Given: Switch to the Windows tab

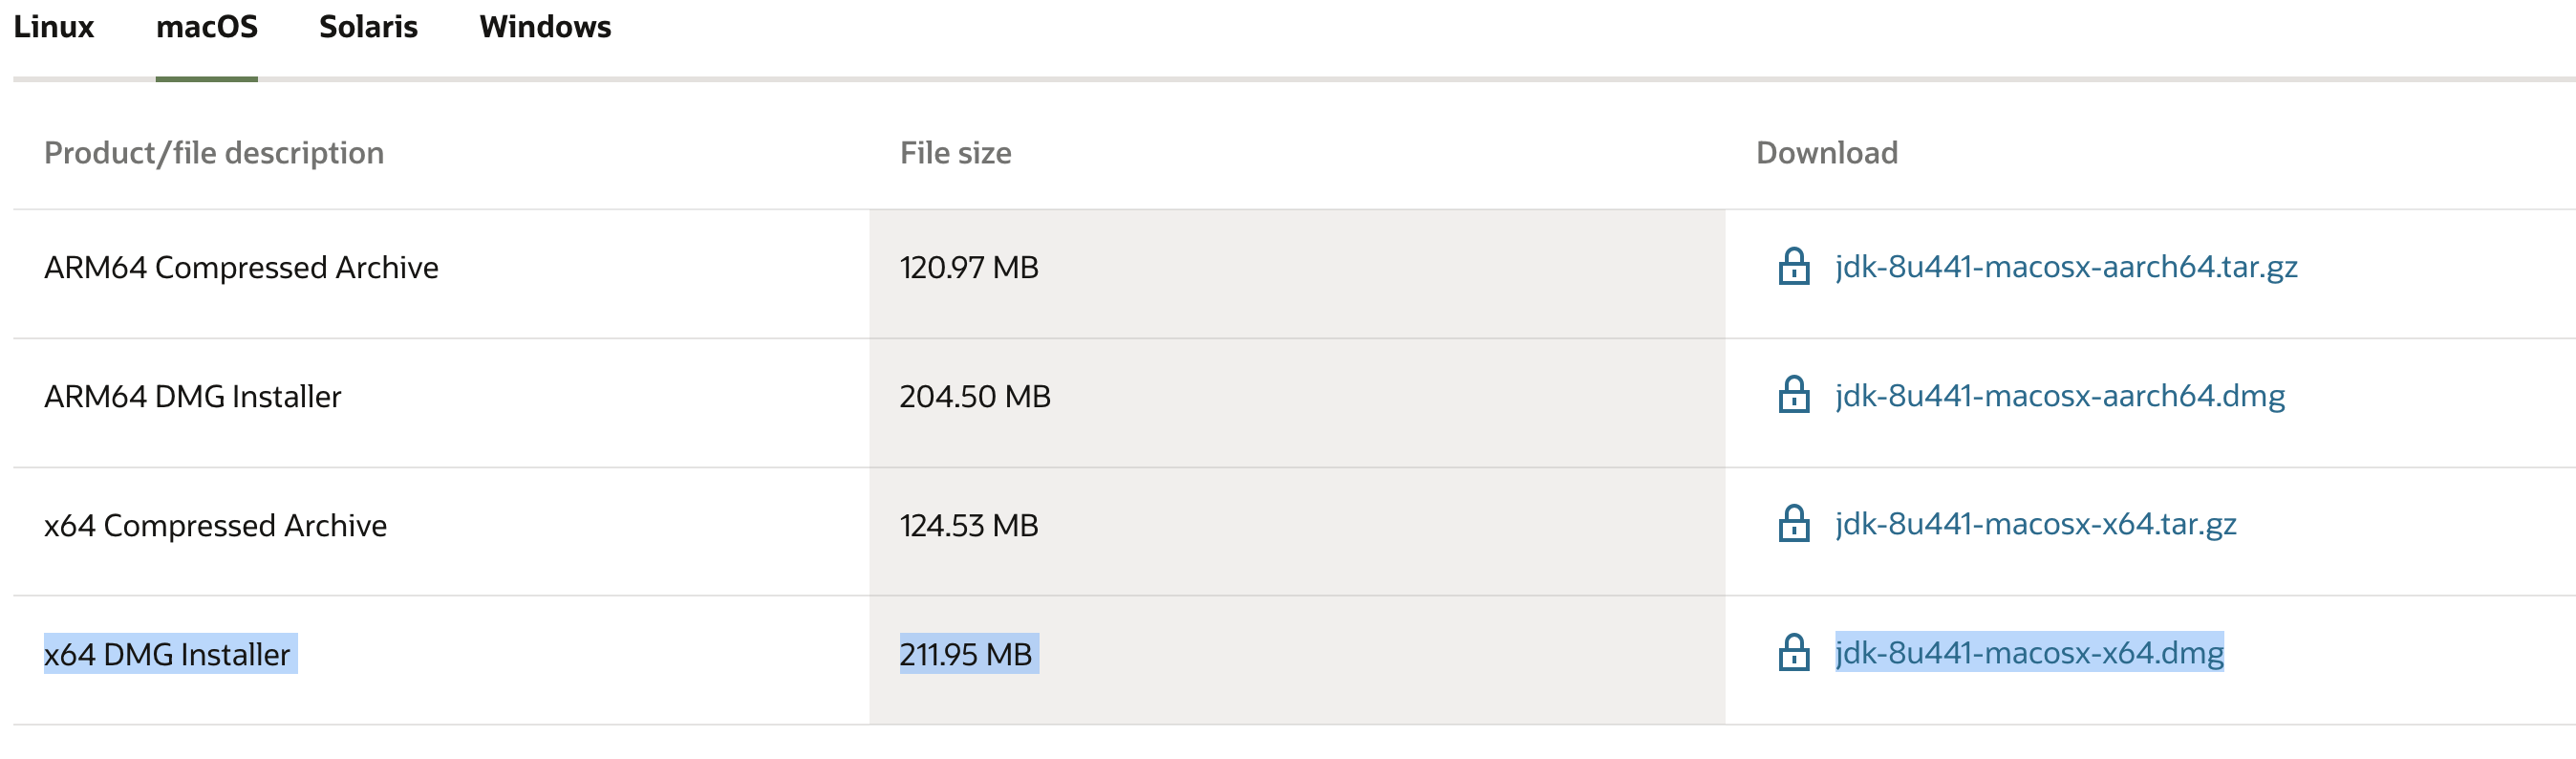Looking at the screenshot, I should pyautogui.click(x=545, y=27).
